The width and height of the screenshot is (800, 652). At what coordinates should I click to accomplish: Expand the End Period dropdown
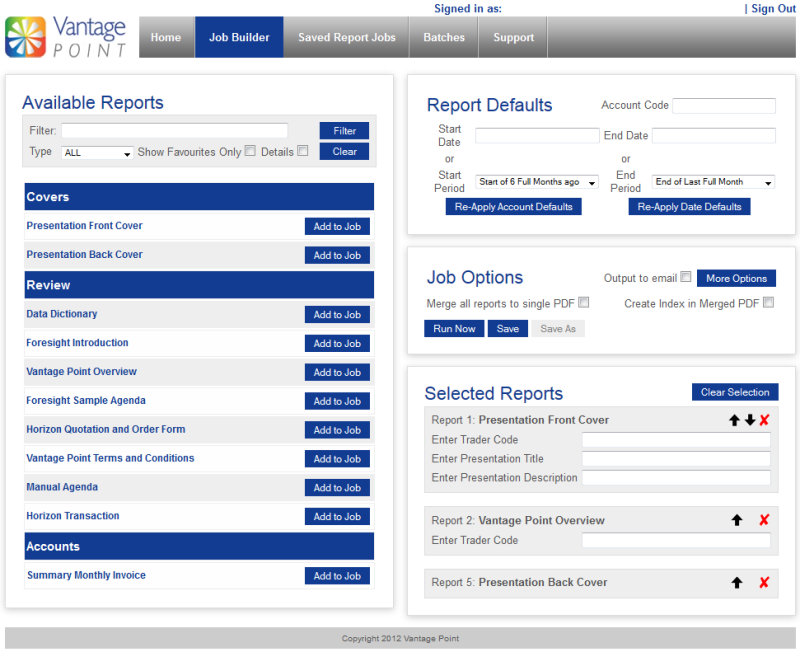pos(713,182)
